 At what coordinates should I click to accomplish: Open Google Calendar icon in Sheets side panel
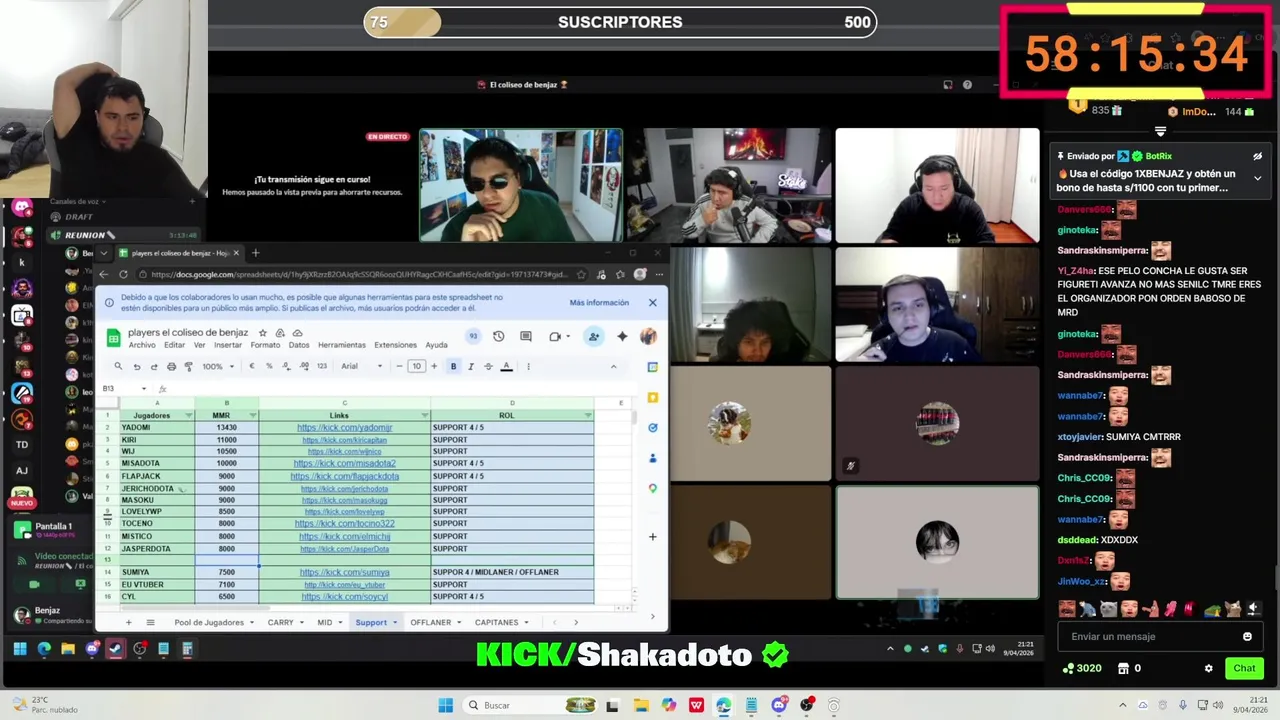click(652, 367)
